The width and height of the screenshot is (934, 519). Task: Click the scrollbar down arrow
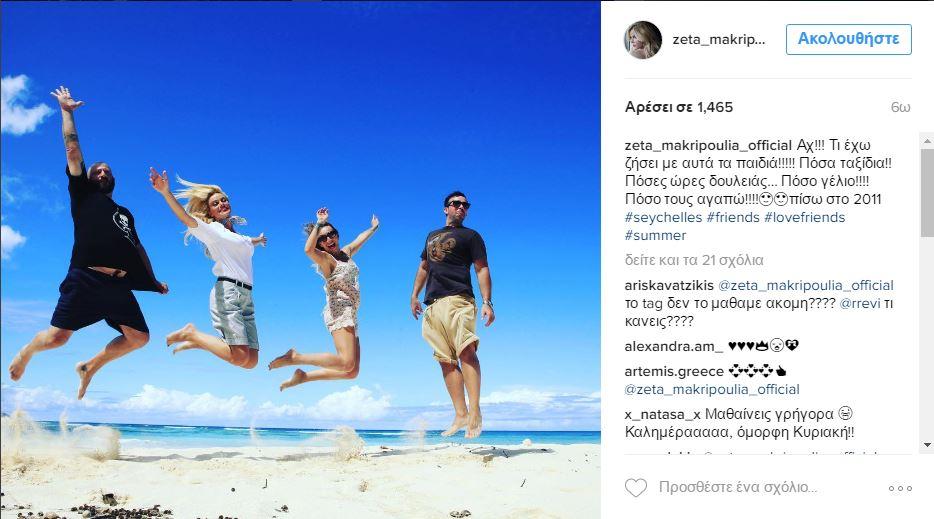pyautogui.click(x=927, y=445)
